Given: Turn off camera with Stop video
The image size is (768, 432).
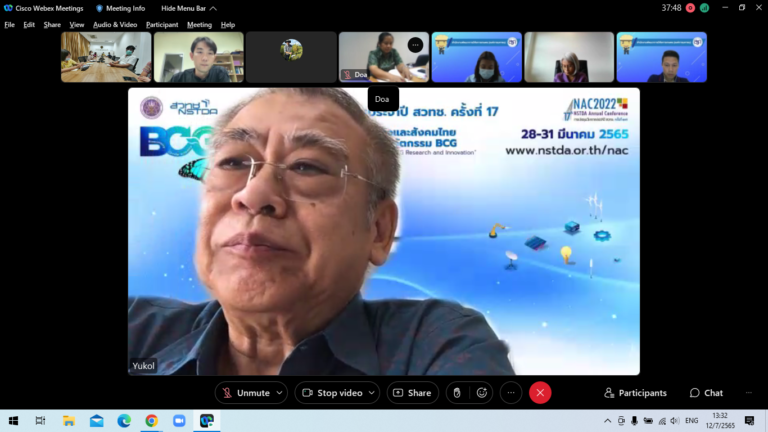Looking at the screenshot, I should (x=331, y=393).
